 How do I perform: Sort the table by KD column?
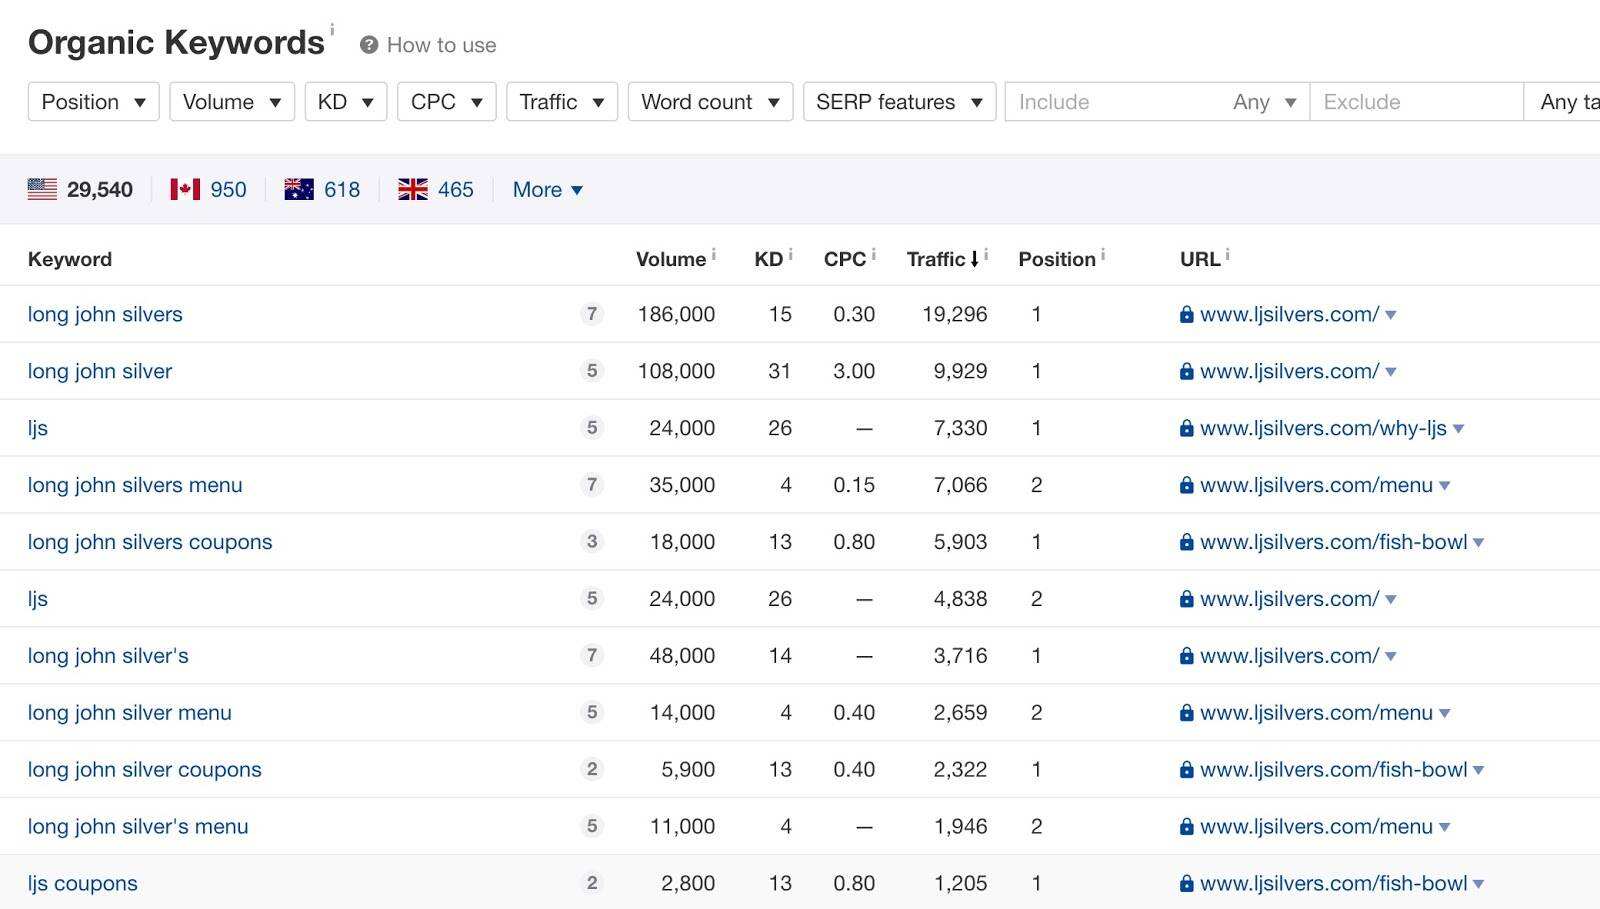coord(768,259)
